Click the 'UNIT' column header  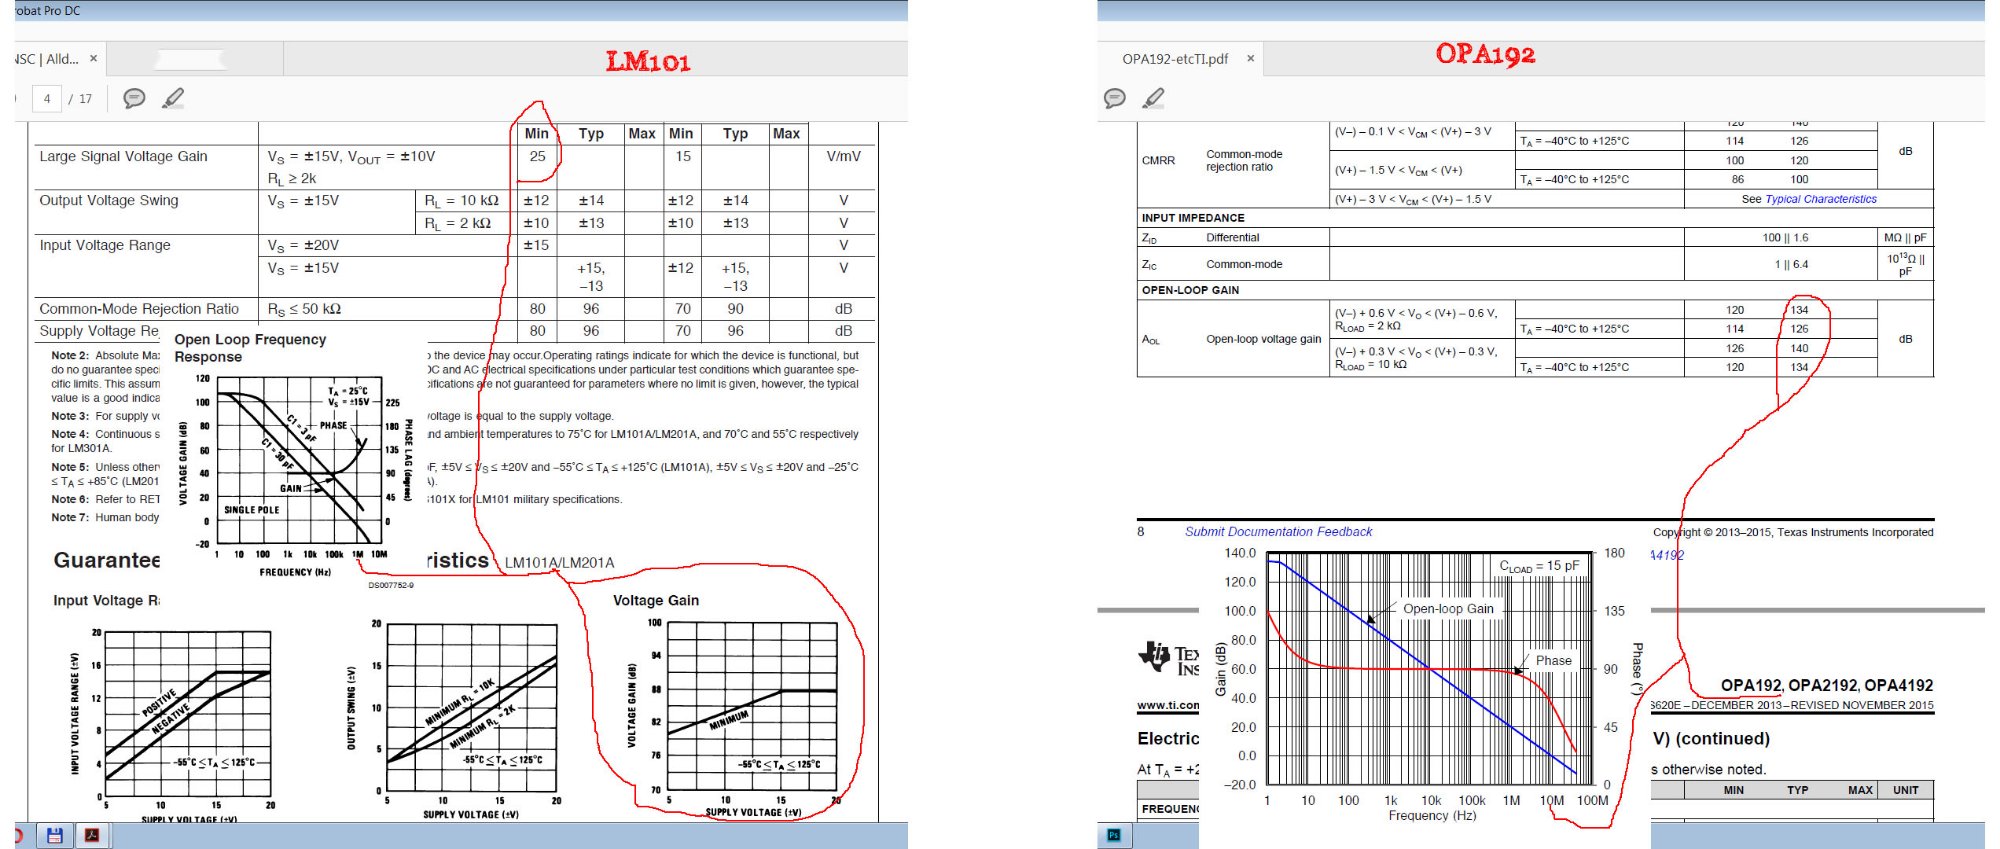(1906, 790)
